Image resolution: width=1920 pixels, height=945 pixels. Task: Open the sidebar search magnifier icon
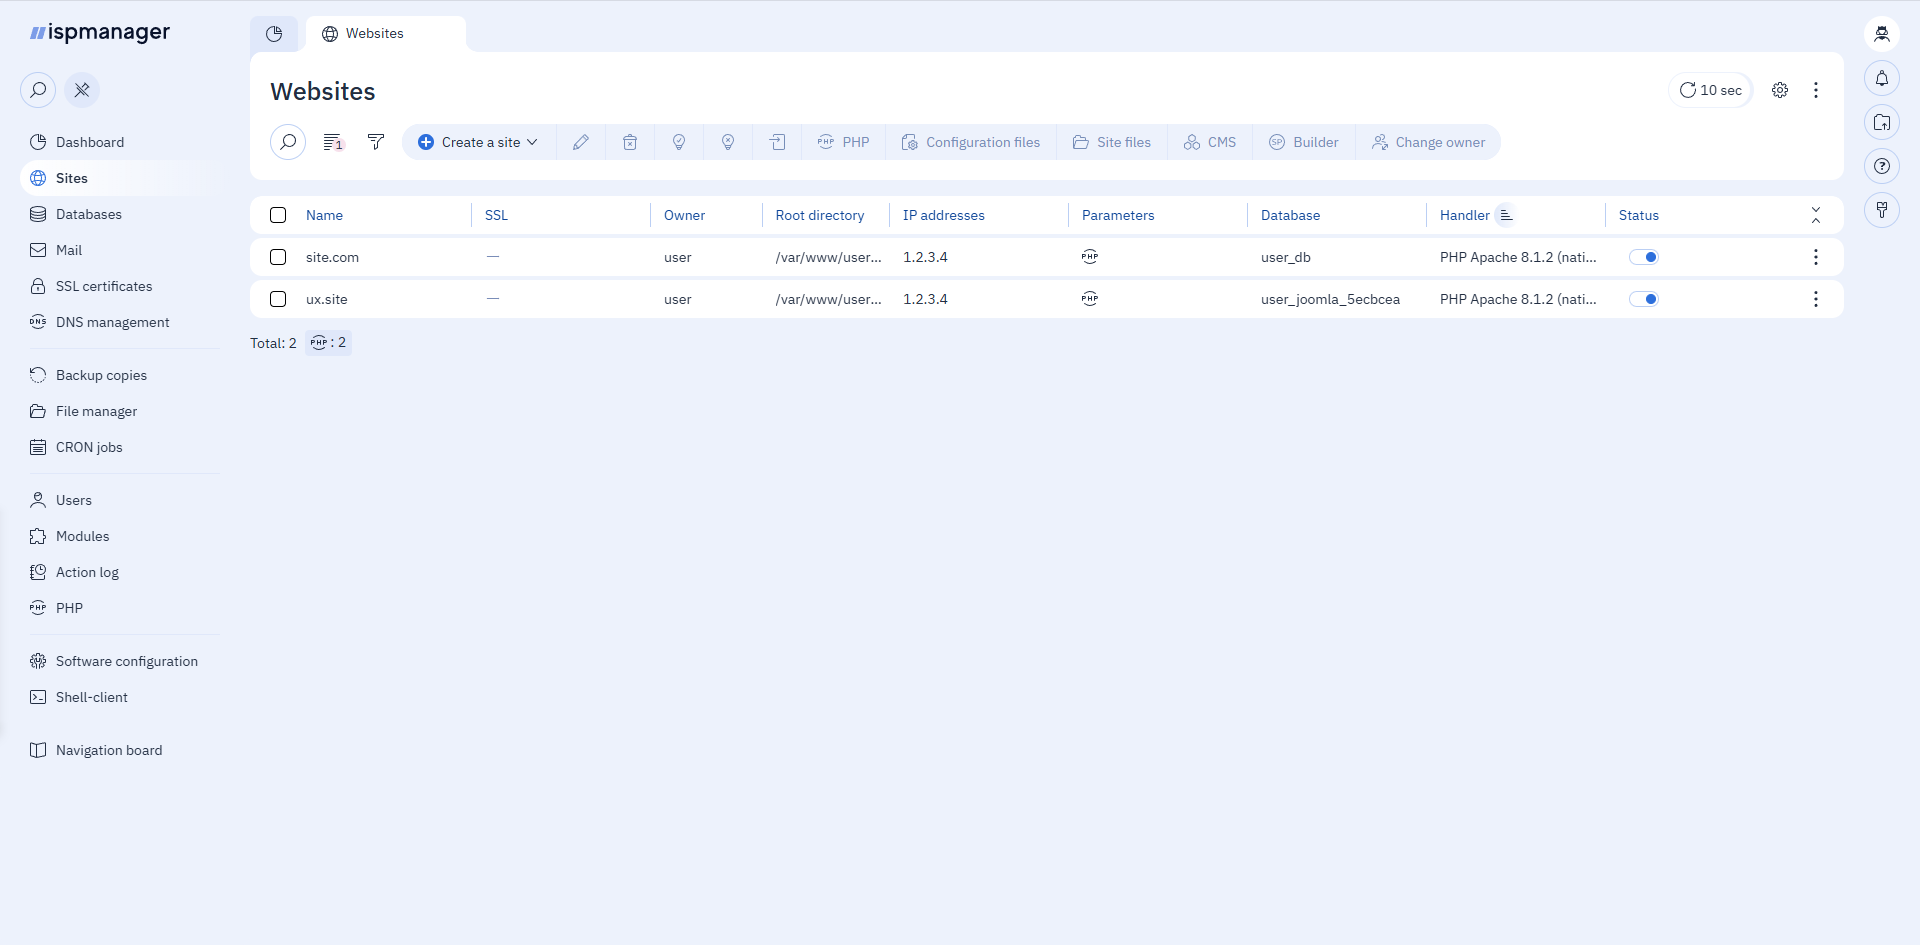(38, 90)
